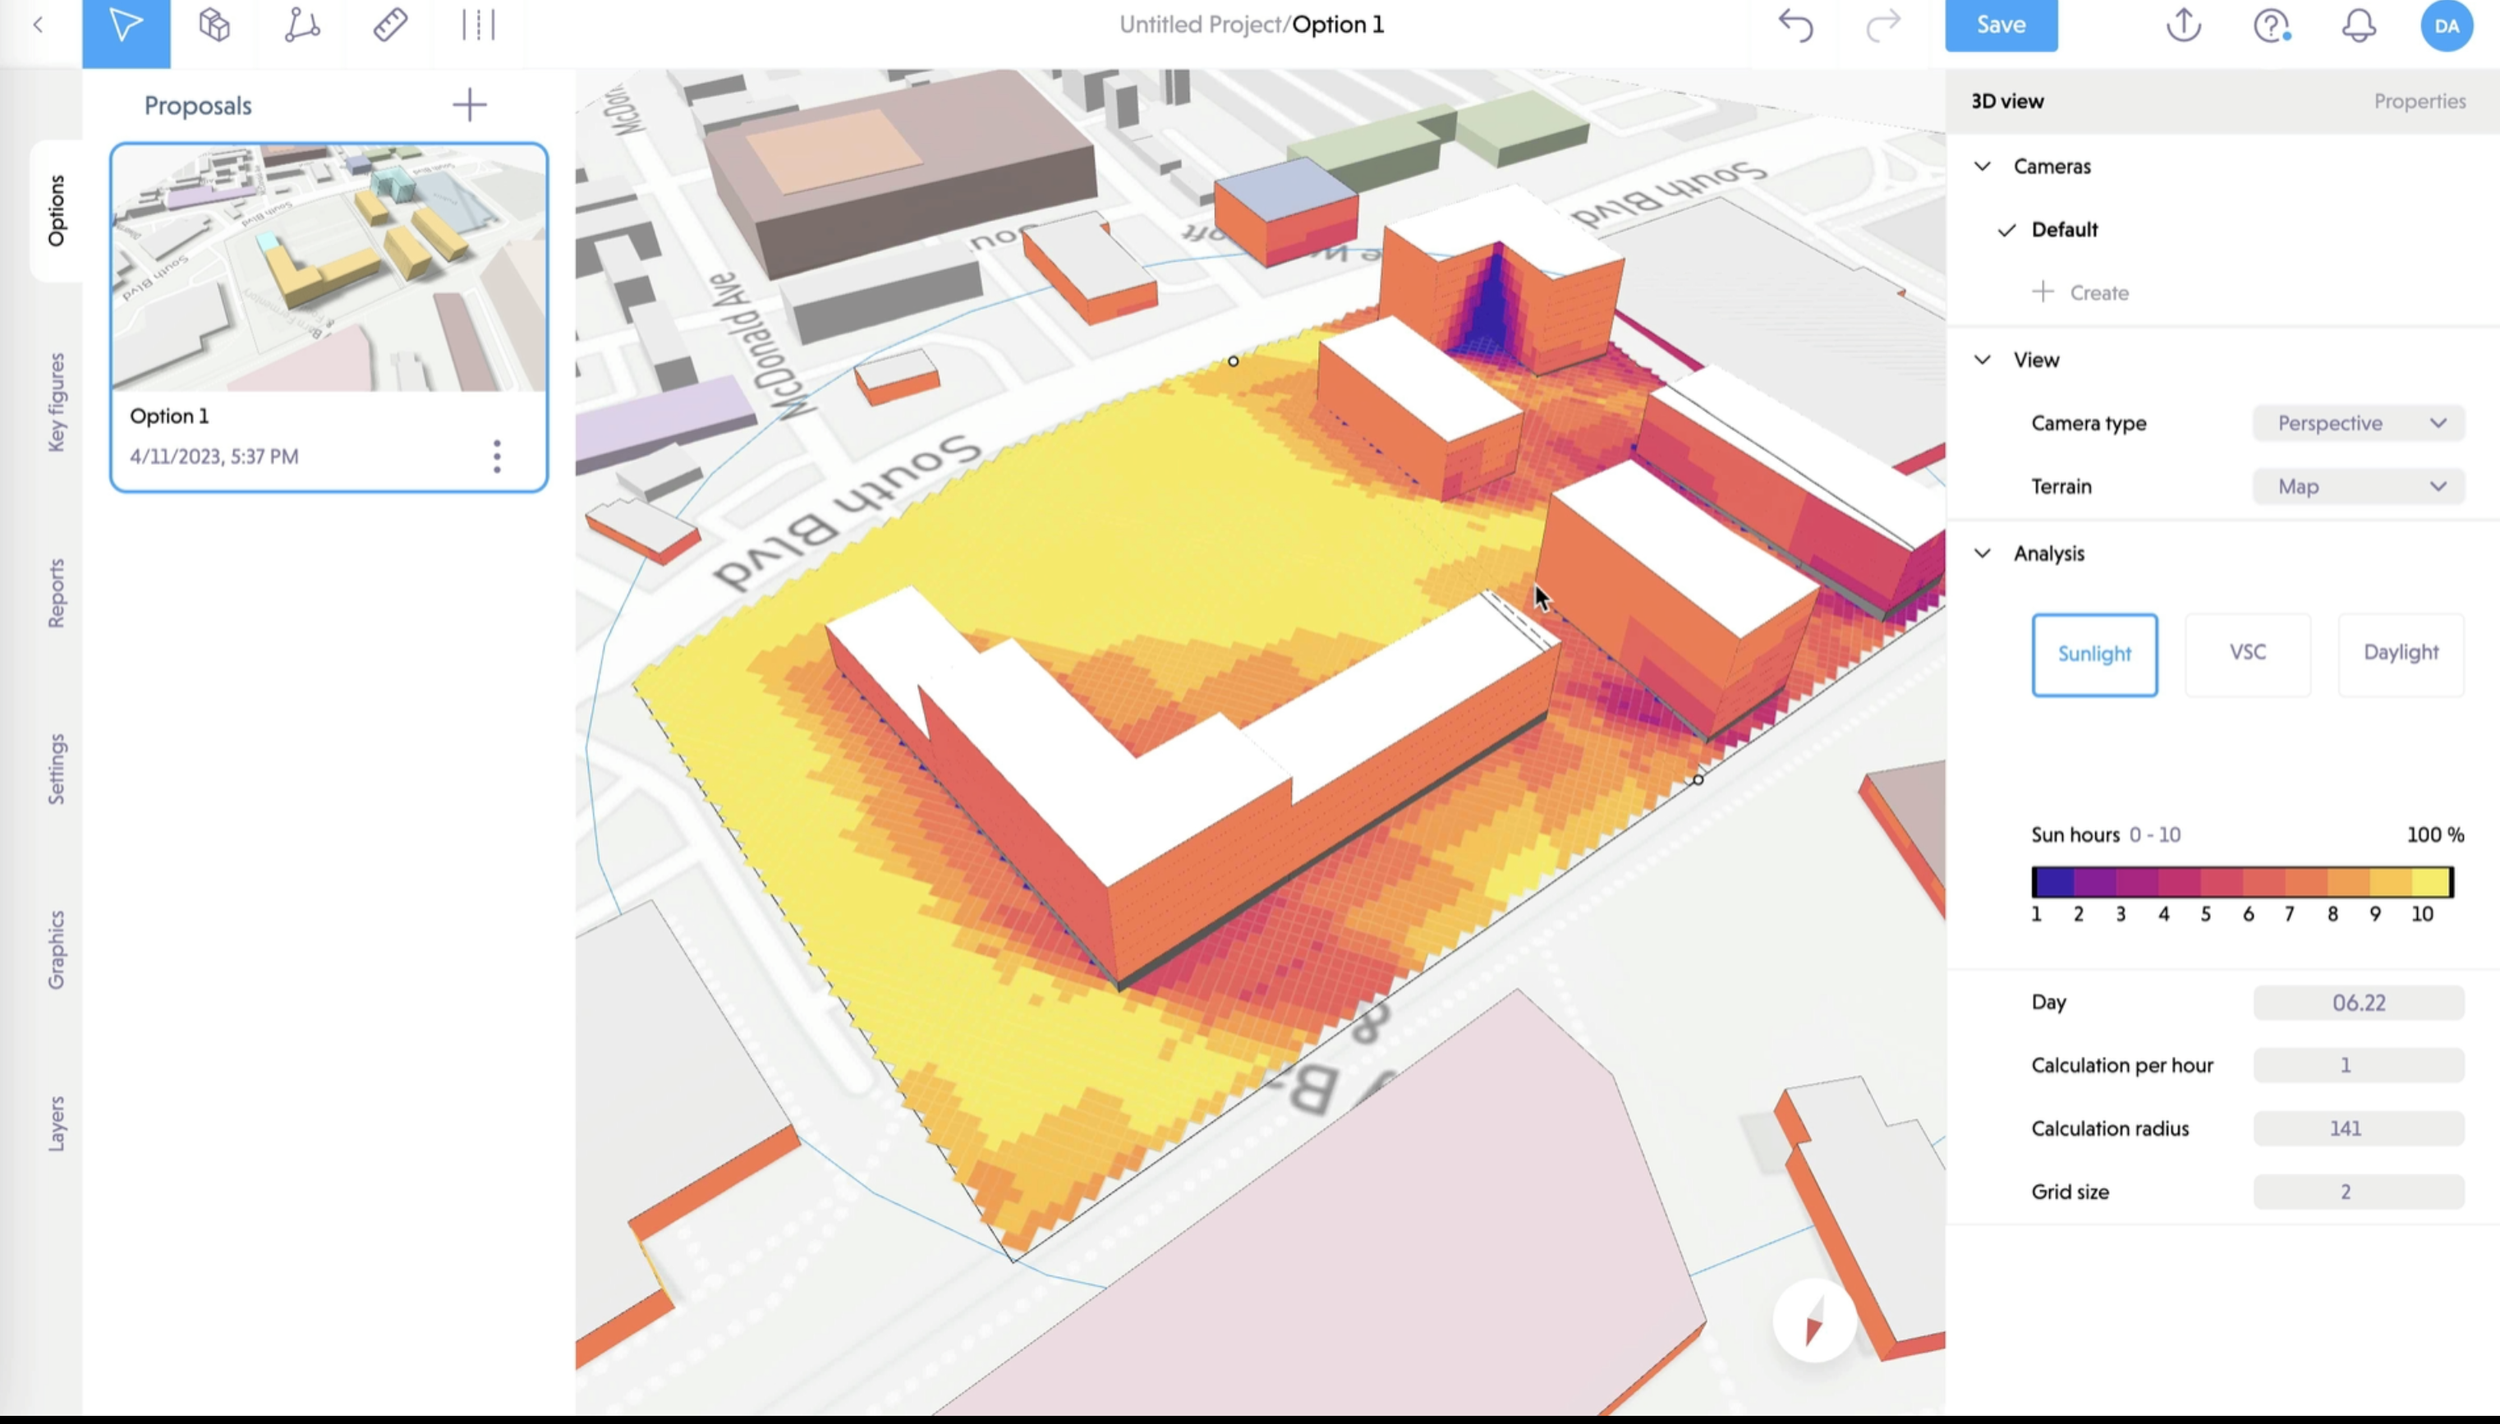Viewport: 2500px width, 1424px height.
Task: Click the sun hours color gradient bar
Action: [2241, 882]
